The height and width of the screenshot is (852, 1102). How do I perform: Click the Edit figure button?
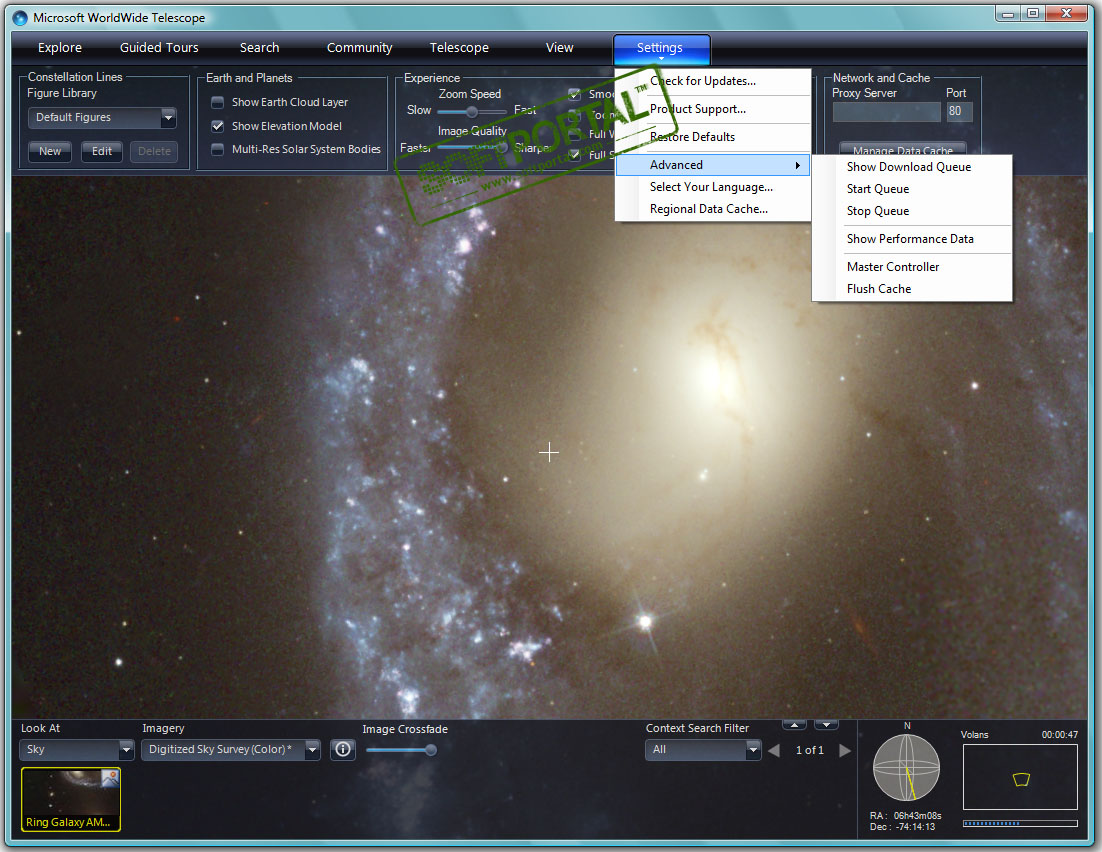tap(102, 151)
